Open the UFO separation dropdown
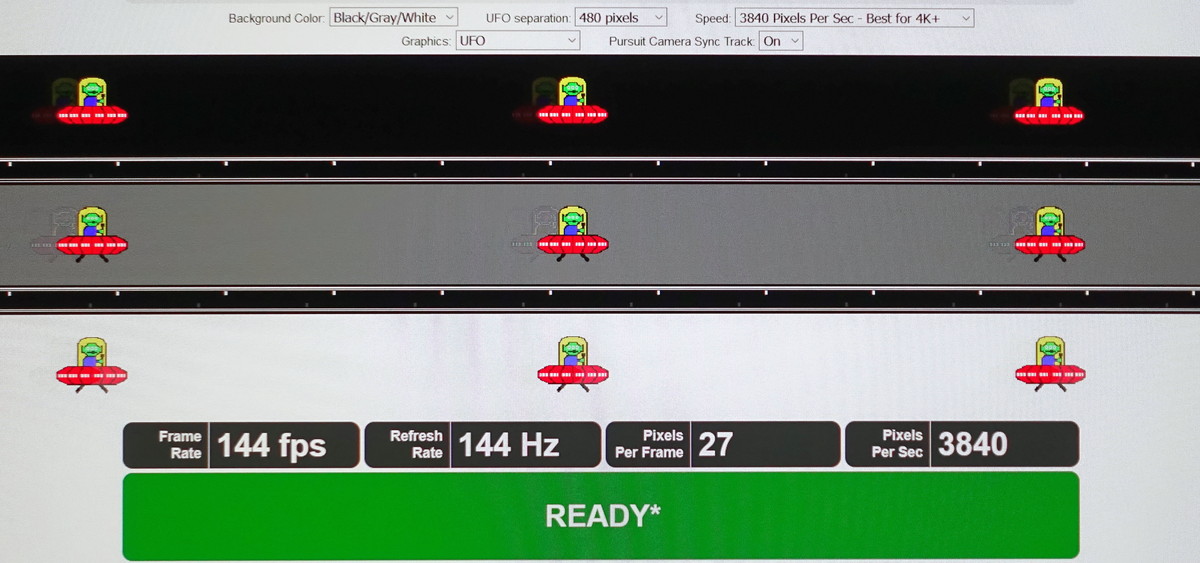The height and width of the screenshot is (563, 1200). point(621,18)
